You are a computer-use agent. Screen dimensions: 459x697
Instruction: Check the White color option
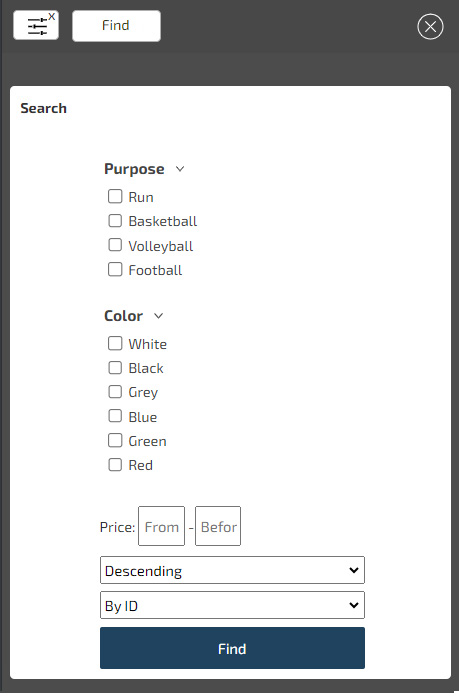115,343
